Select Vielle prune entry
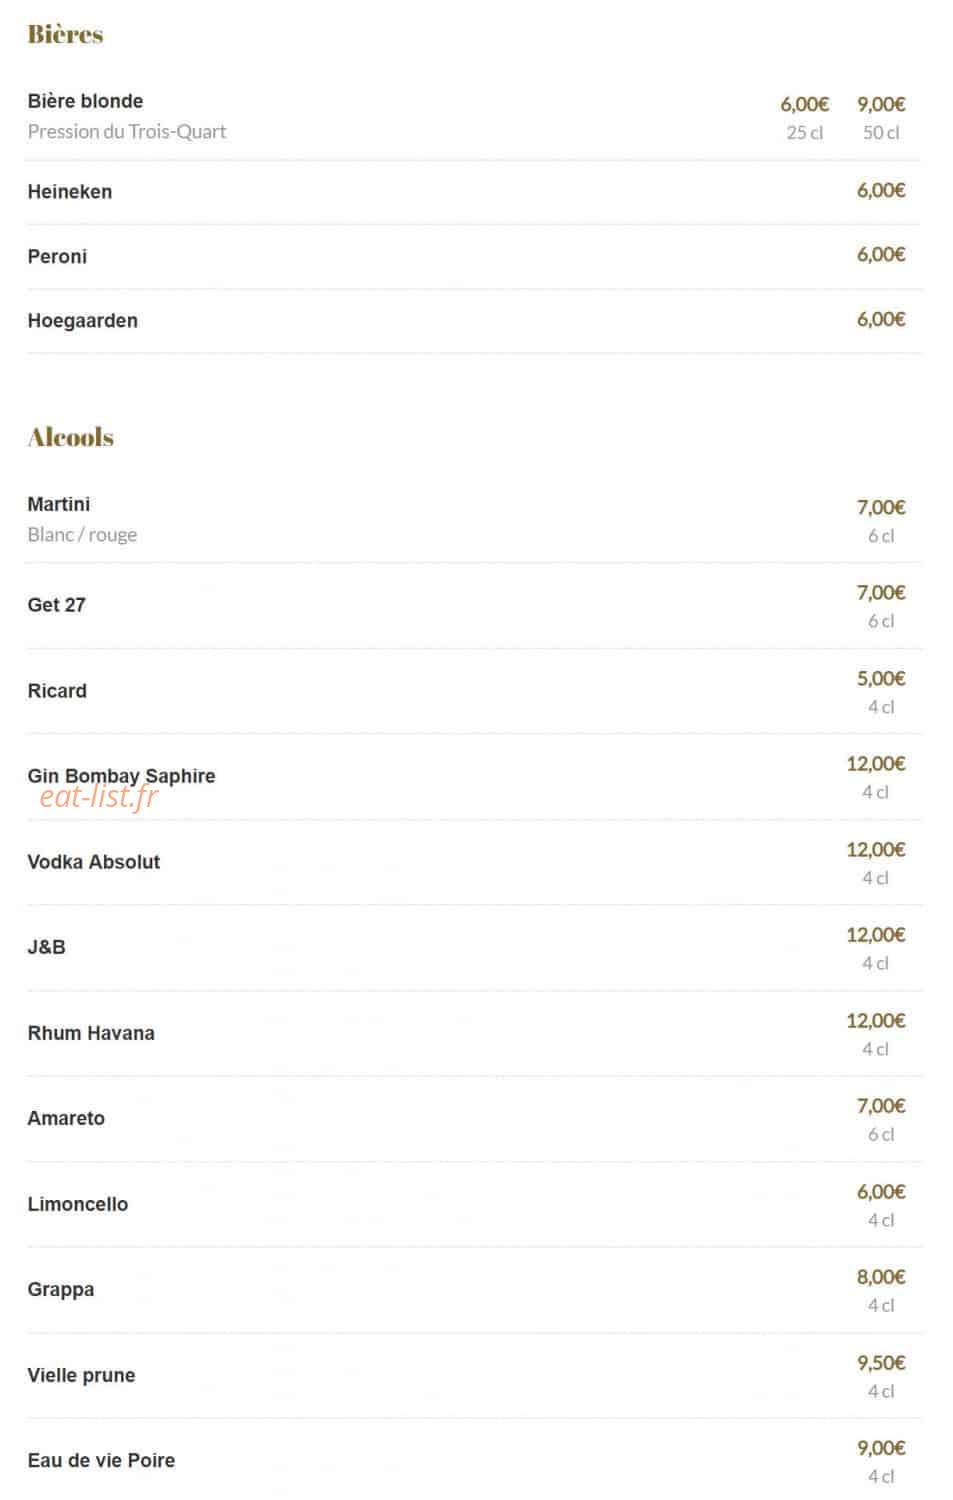 point(81,1375)
